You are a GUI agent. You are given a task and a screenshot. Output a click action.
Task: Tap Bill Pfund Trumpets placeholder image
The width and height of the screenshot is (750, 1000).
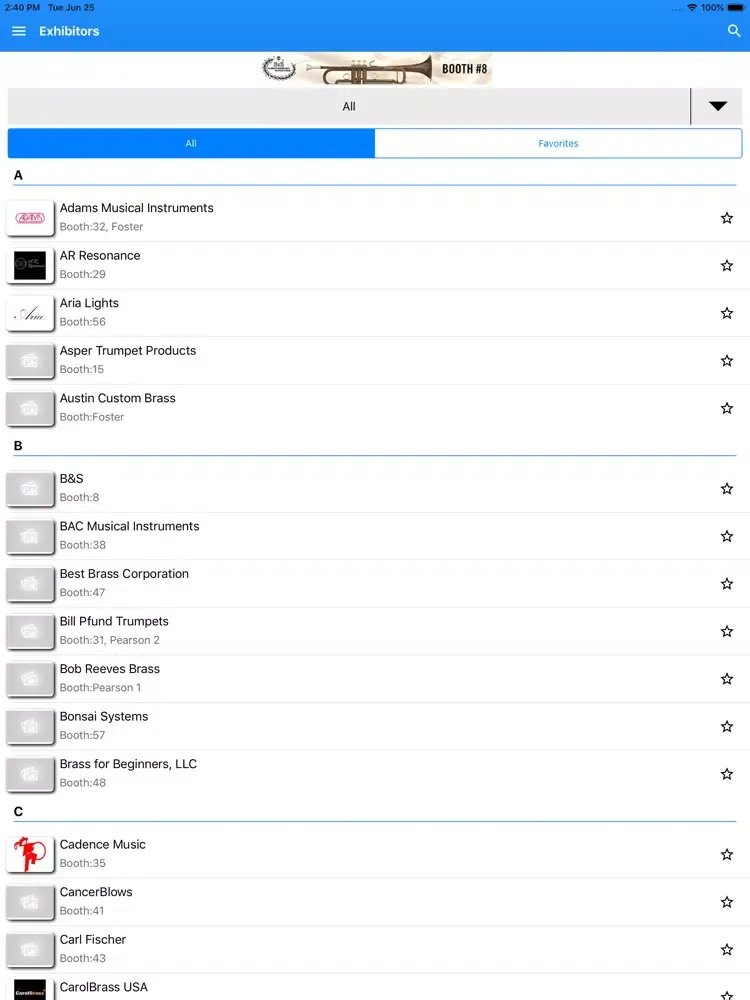(30, 631)
